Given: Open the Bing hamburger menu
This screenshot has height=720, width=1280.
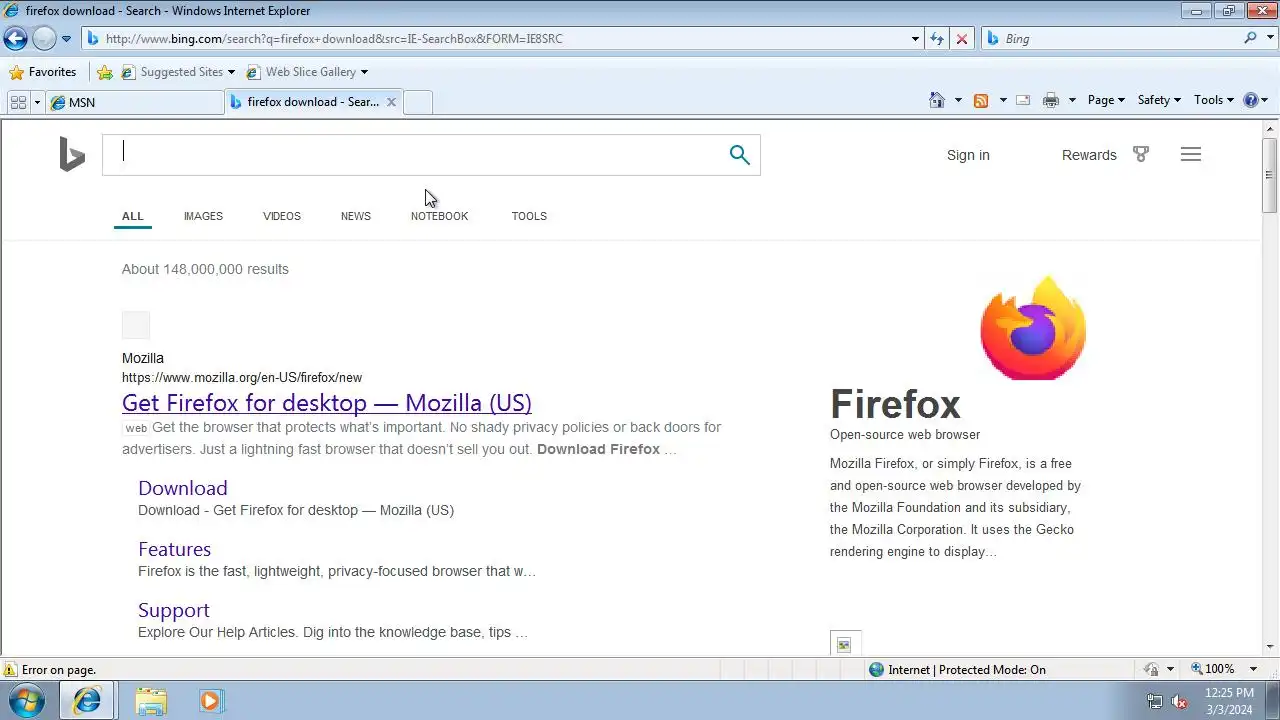Looking at the screenshot, I should pyautogui.click(x=1190, y=154).
